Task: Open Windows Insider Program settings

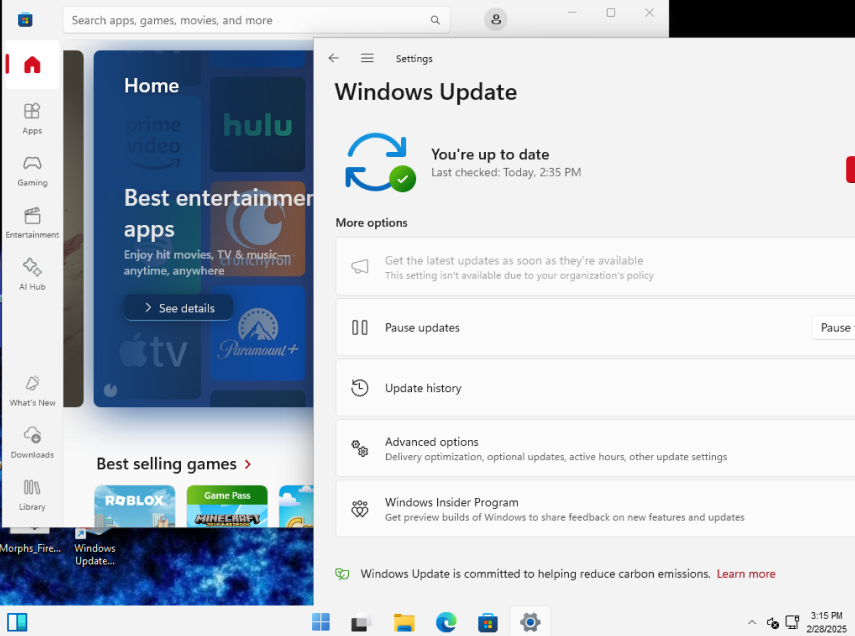Action: [x=595, y=509]
